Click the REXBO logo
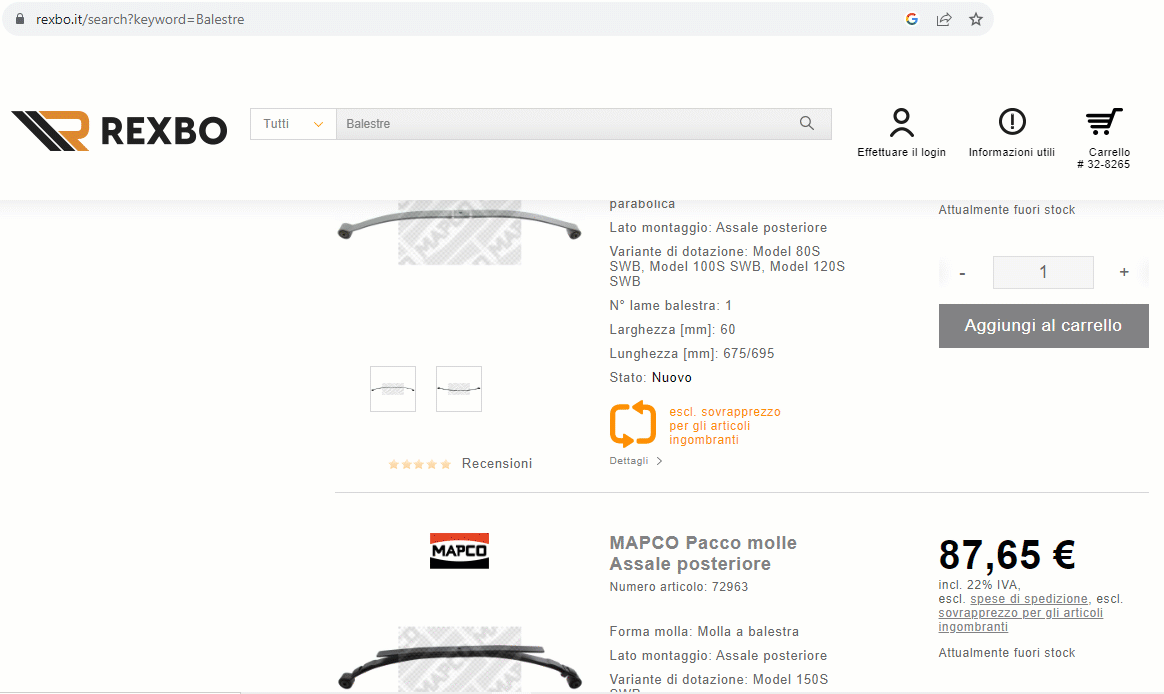The width and height of the screenshot is (1164, 694). pos(120,131)
